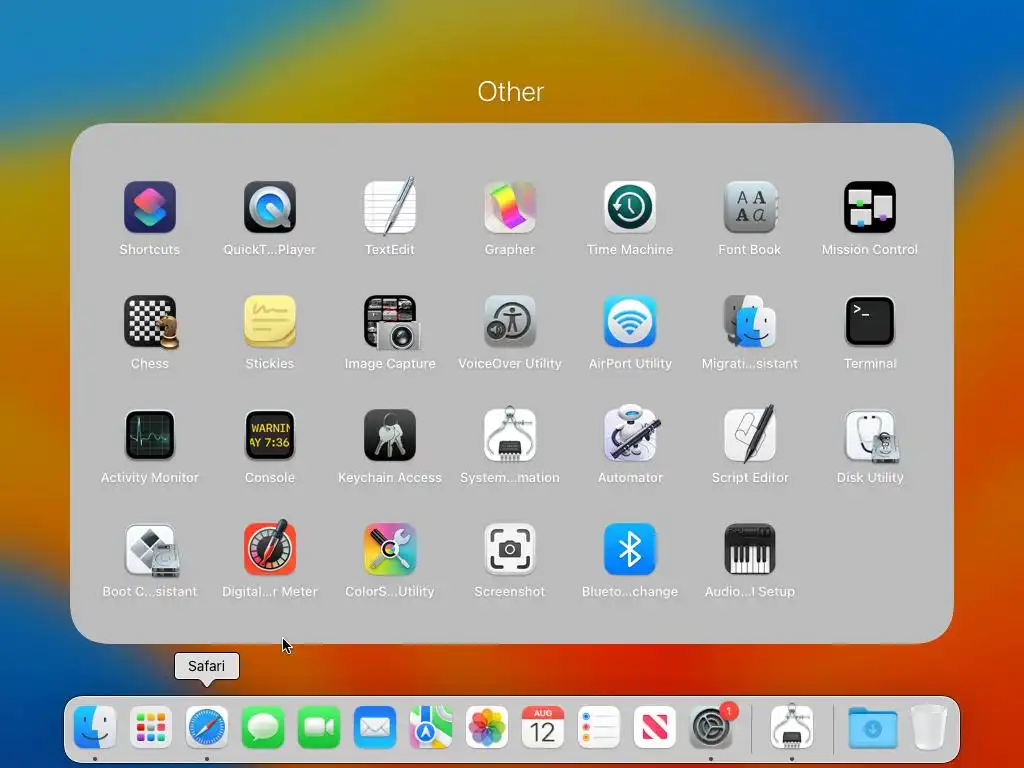This screenshot has width=1024, height=768.
Task: Click System Information icon in the Dock
Action: point(792,727)
